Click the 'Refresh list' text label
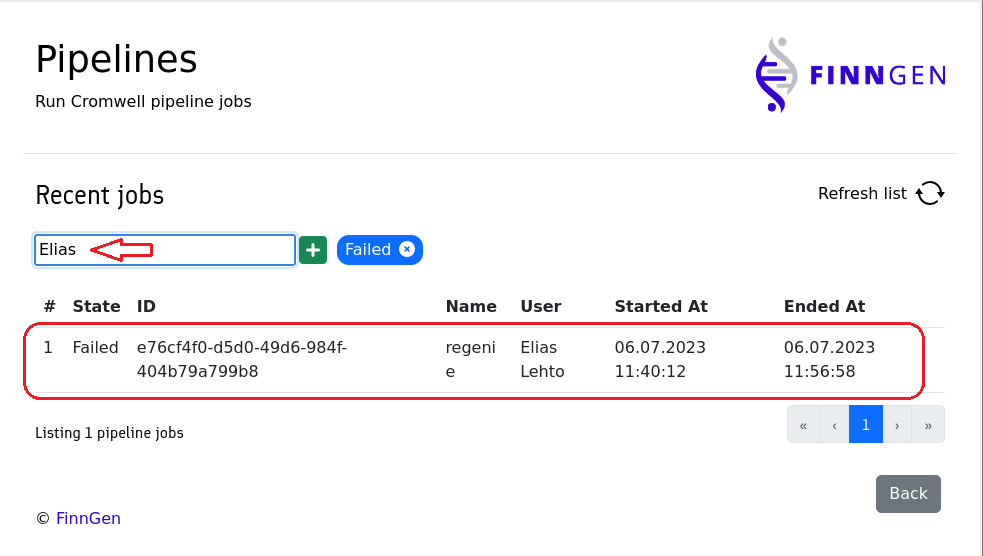Image resolution: width=983 pixels, height=556 pixels. pyautogui.click(x=862, y=193)
